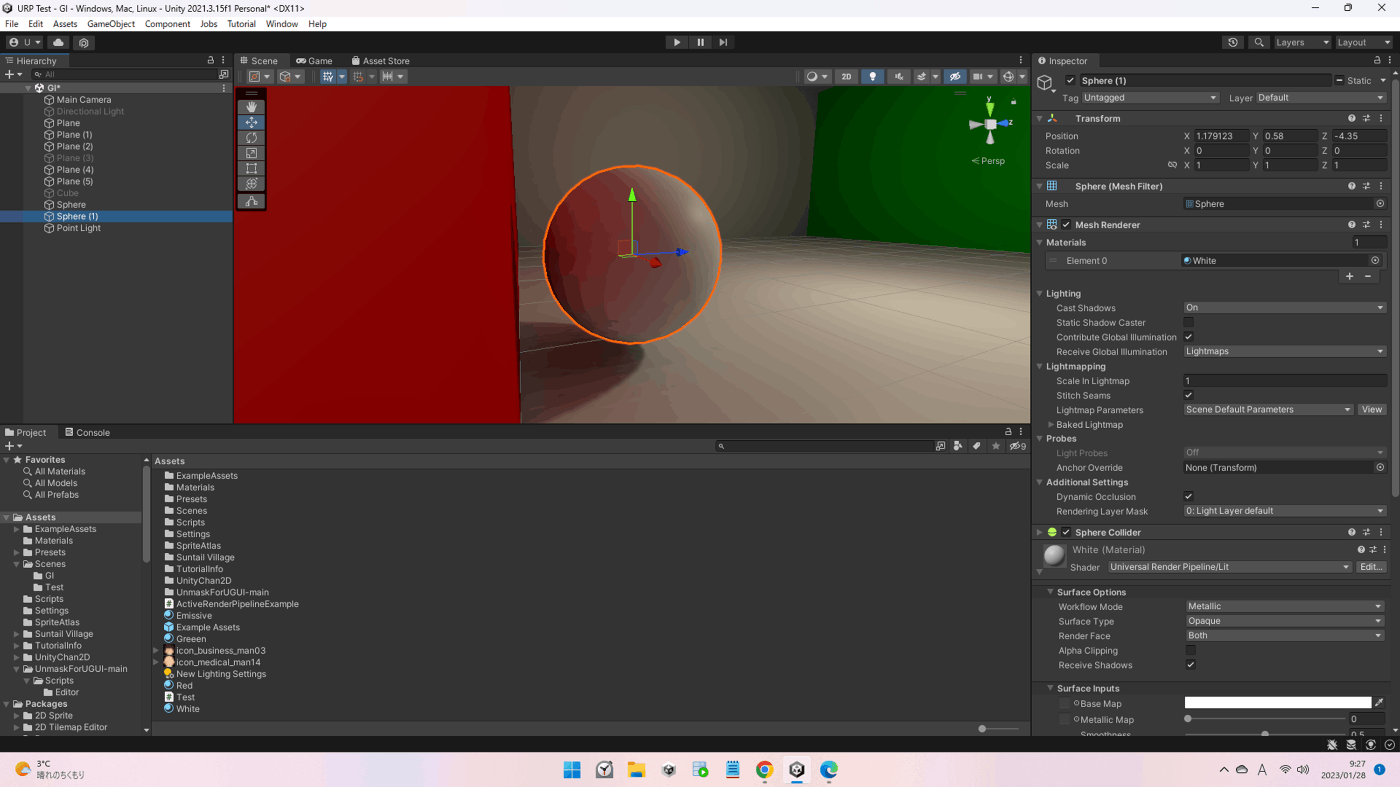Switch to the Console tab
The width and height of the screenshot is (1400, 787).
pos(87,432)
